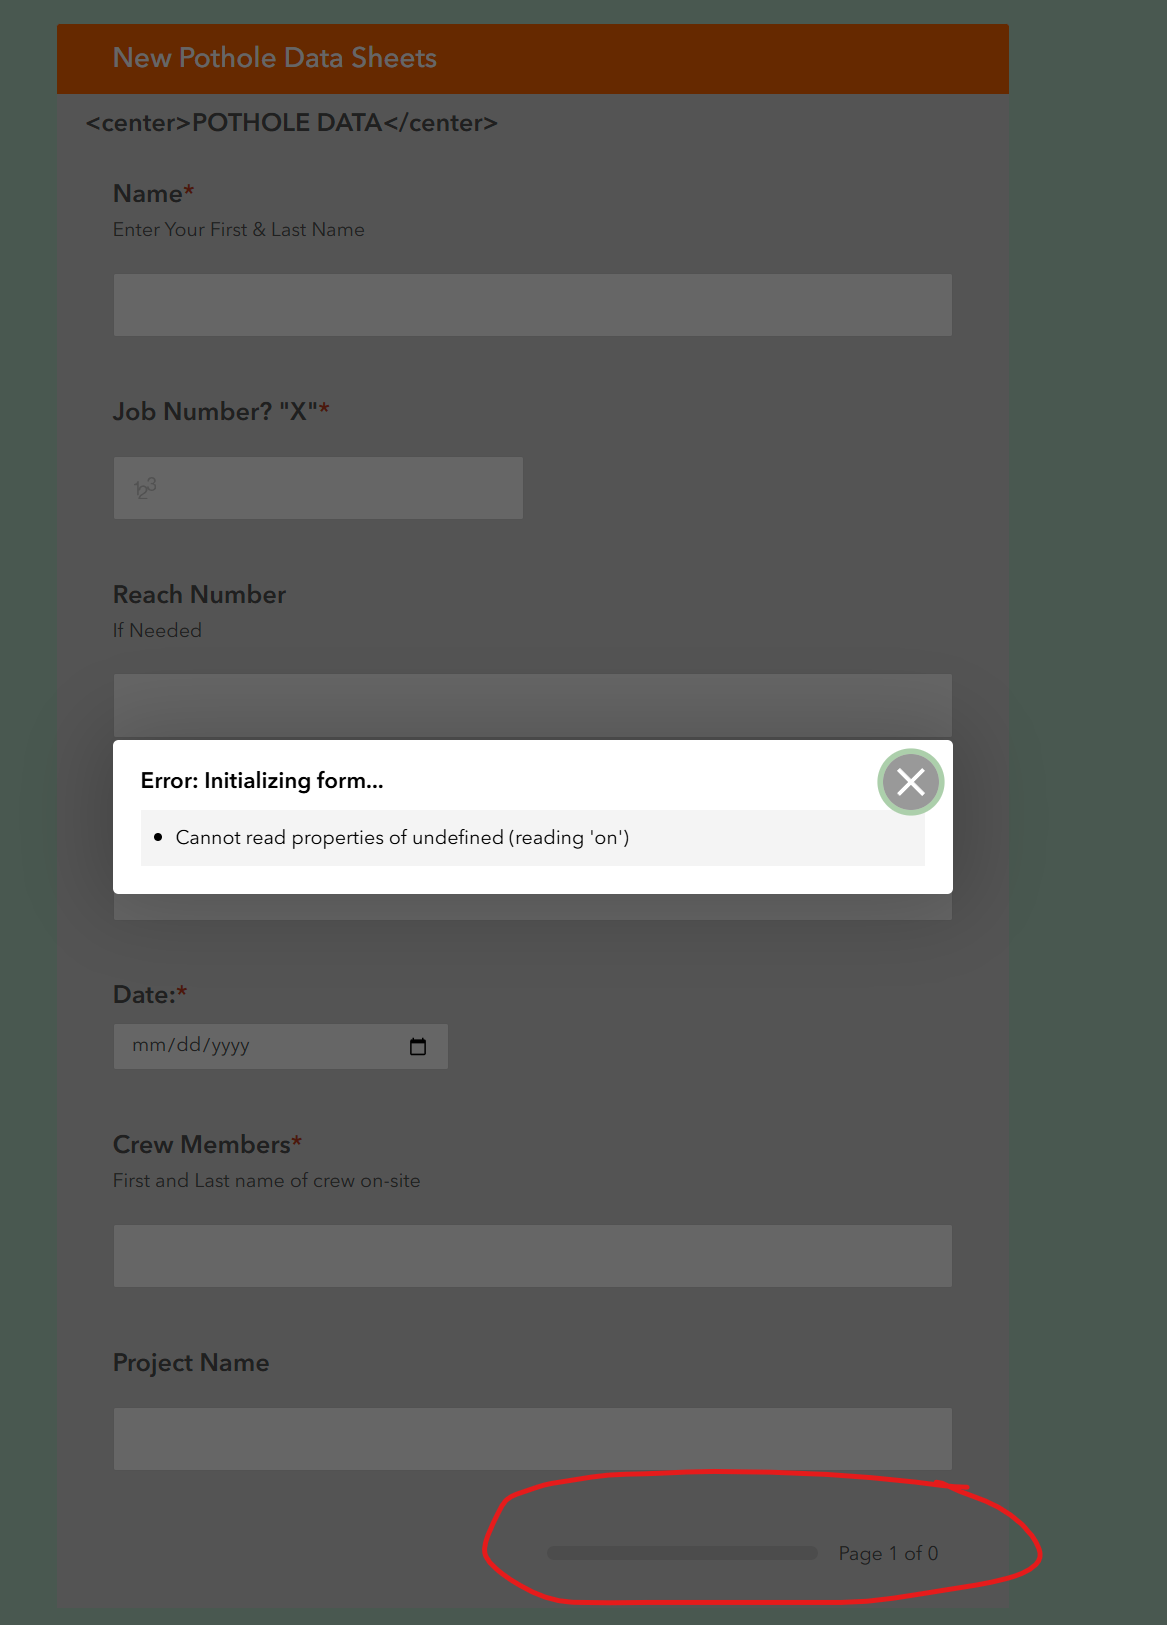Click the If Needed helper text
This screenshot has width=1167, height=1625.
pos(157,630)
